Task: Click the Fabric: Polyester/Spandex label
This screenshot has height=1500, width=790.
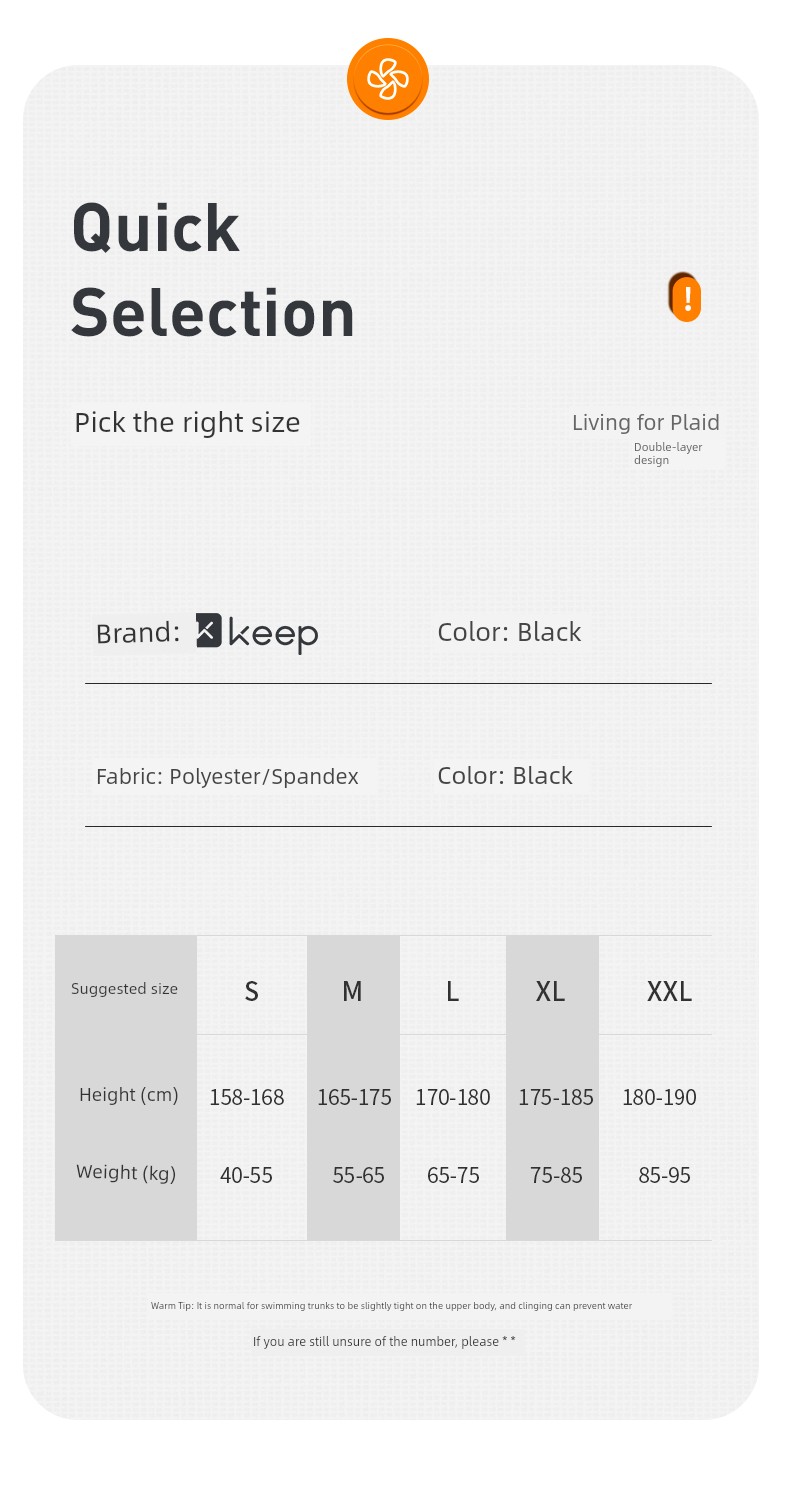Action: (x=227, y=776)
